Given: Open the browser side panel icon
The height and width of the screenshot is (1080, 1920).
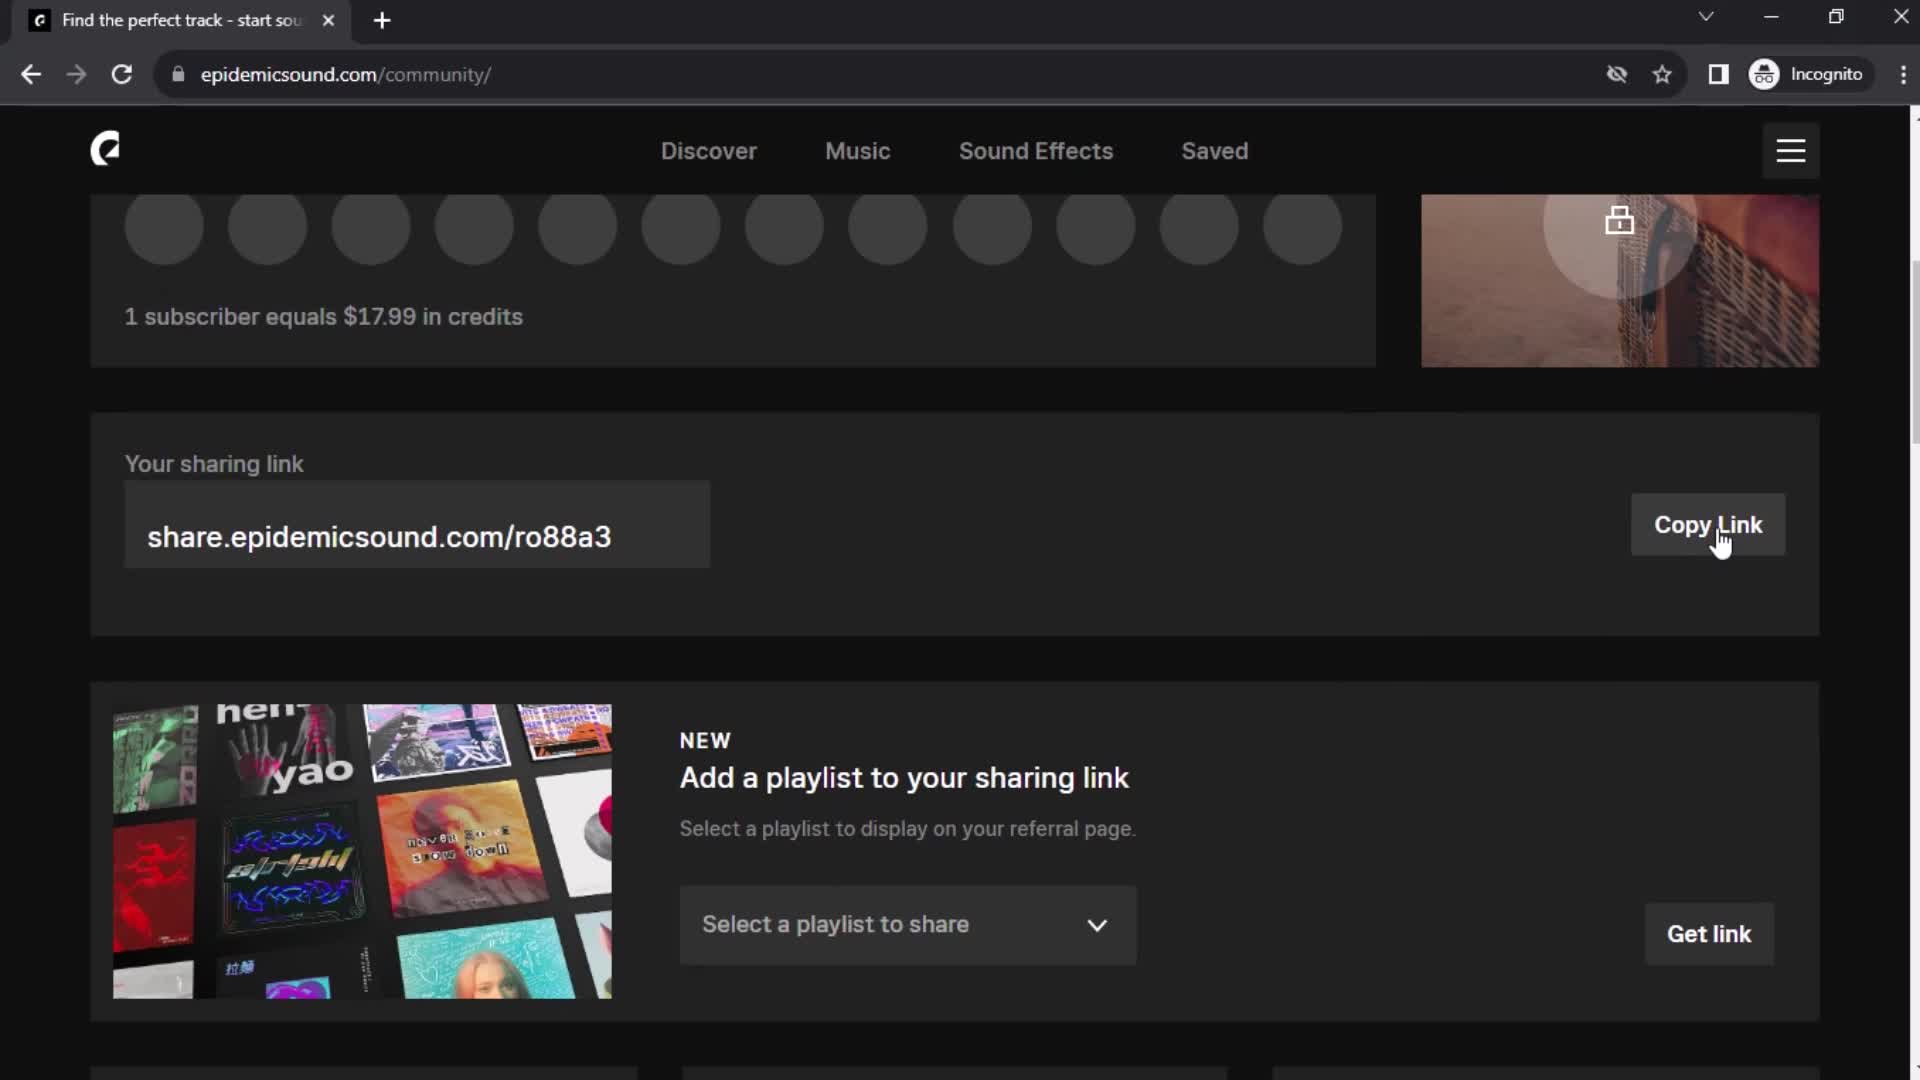Looking at the screenshot, I should [x=1718, y=74].
